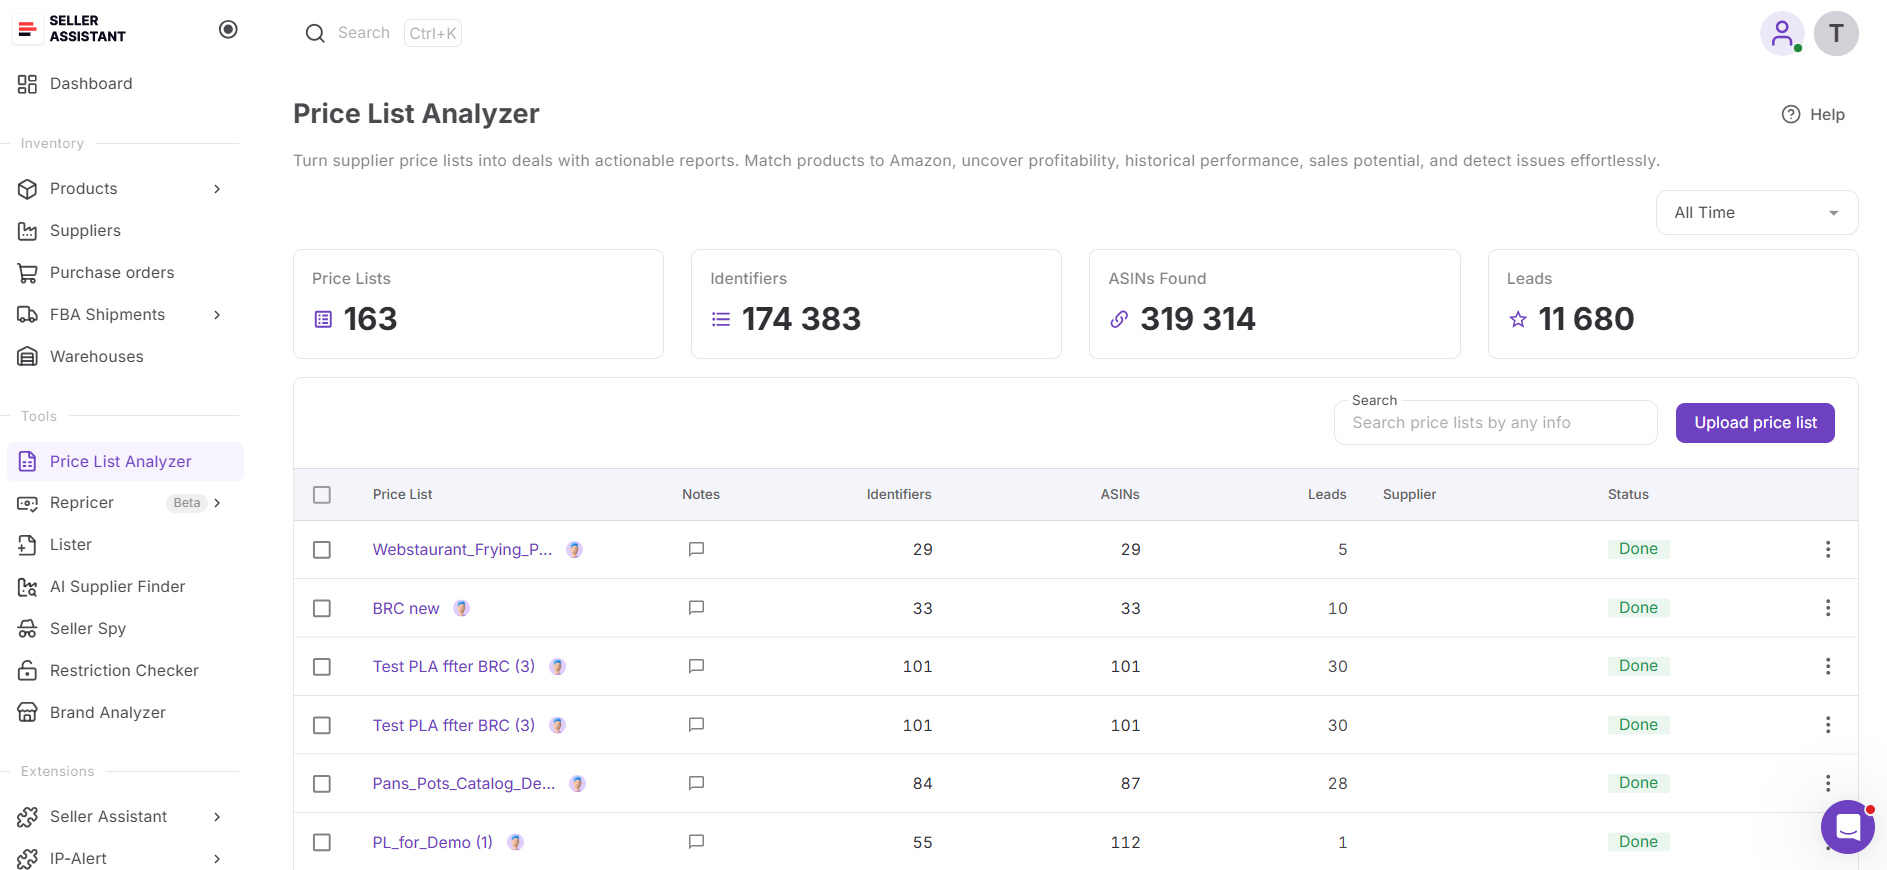Viewport: 1887px width, 870px height.
Task: Open the BRC new price list link
Action: 406,608
